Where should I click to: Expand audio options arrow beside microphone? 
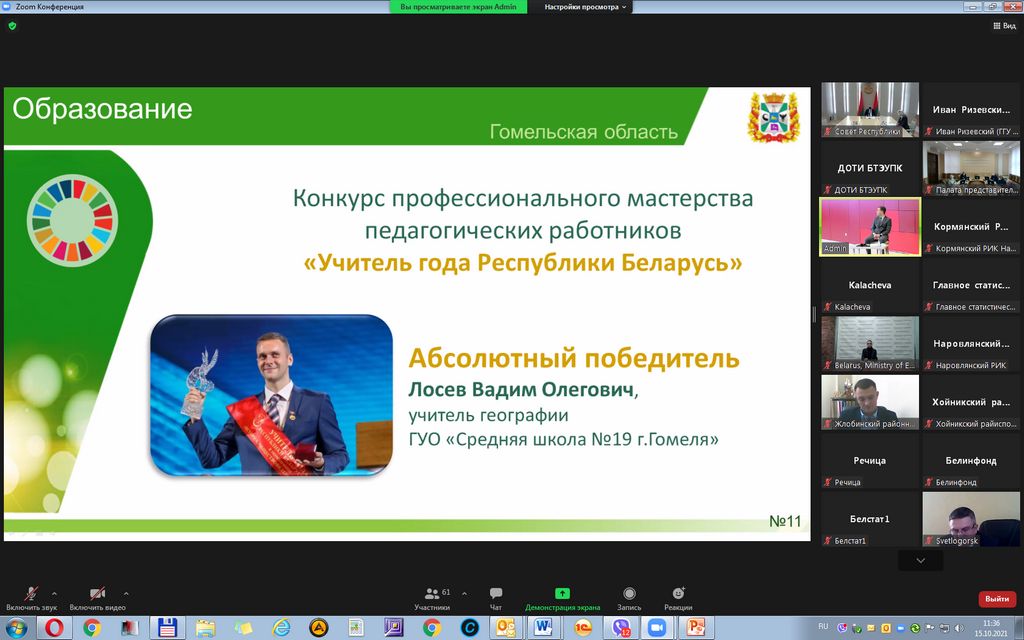coord(54,593)
